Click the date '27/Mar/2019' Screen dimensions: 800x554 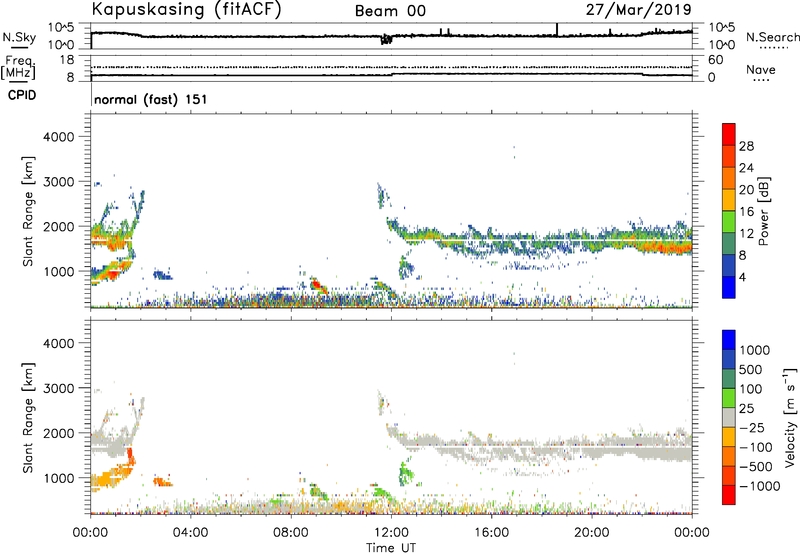coord(638,10)
